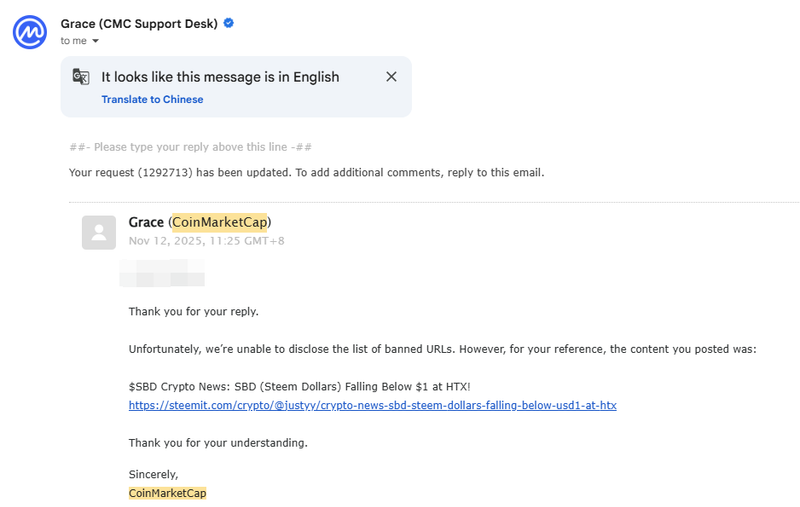Click the blurred recipient name in the message
Viewport: 800px width, 507px height.
(162, 273)
